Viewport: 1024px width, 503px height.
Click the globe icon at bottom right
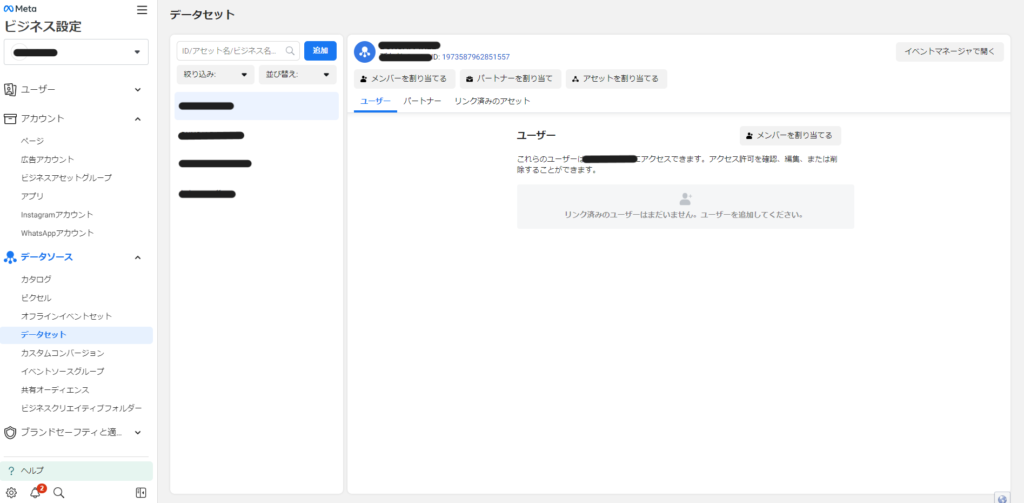(1001, 497)
